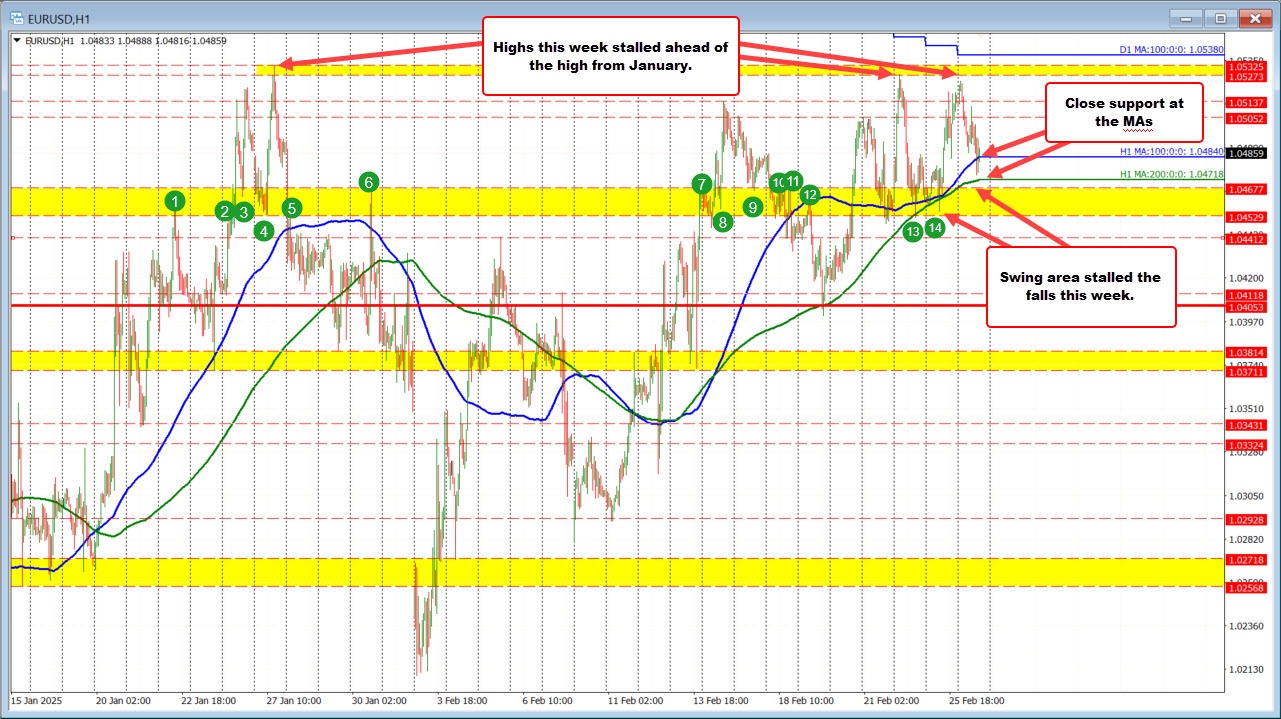Click the 'Highs this week stalled' annotation box

tap(611, 56)
